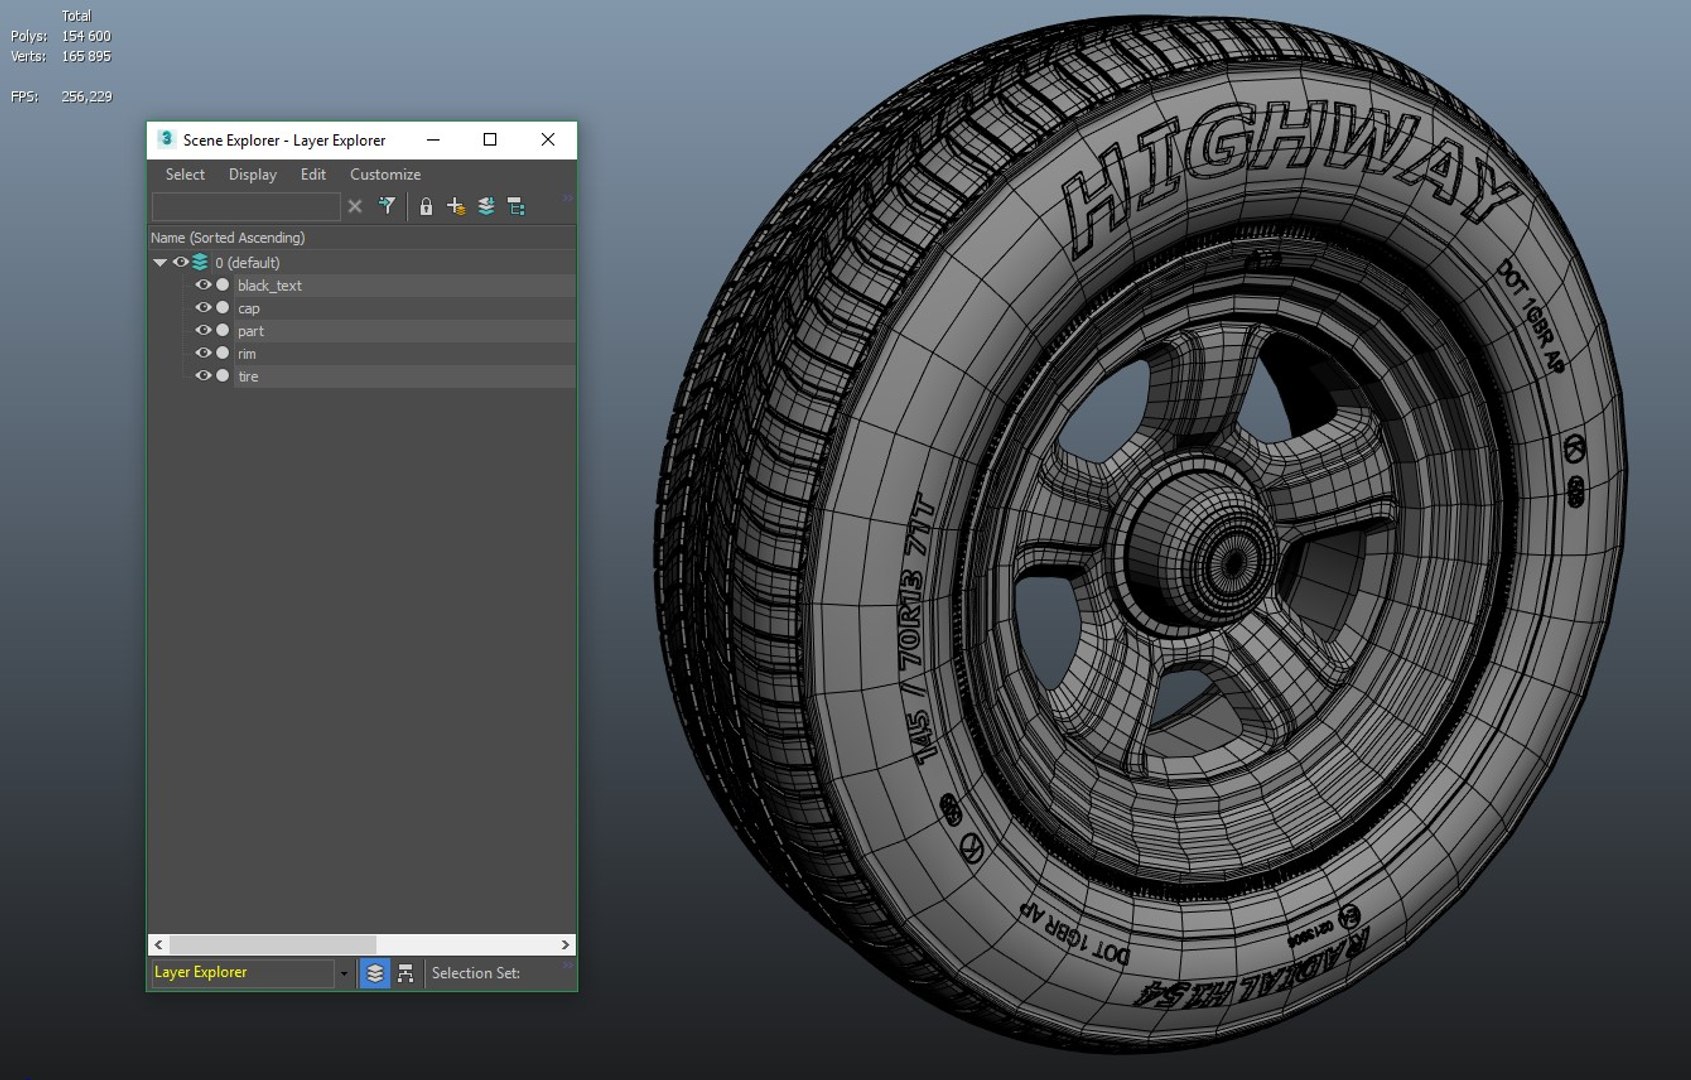Click the object dot icon beside rim
Image resolution: width=1691 pixels, height=1080 pixels.
pos(223,353)
